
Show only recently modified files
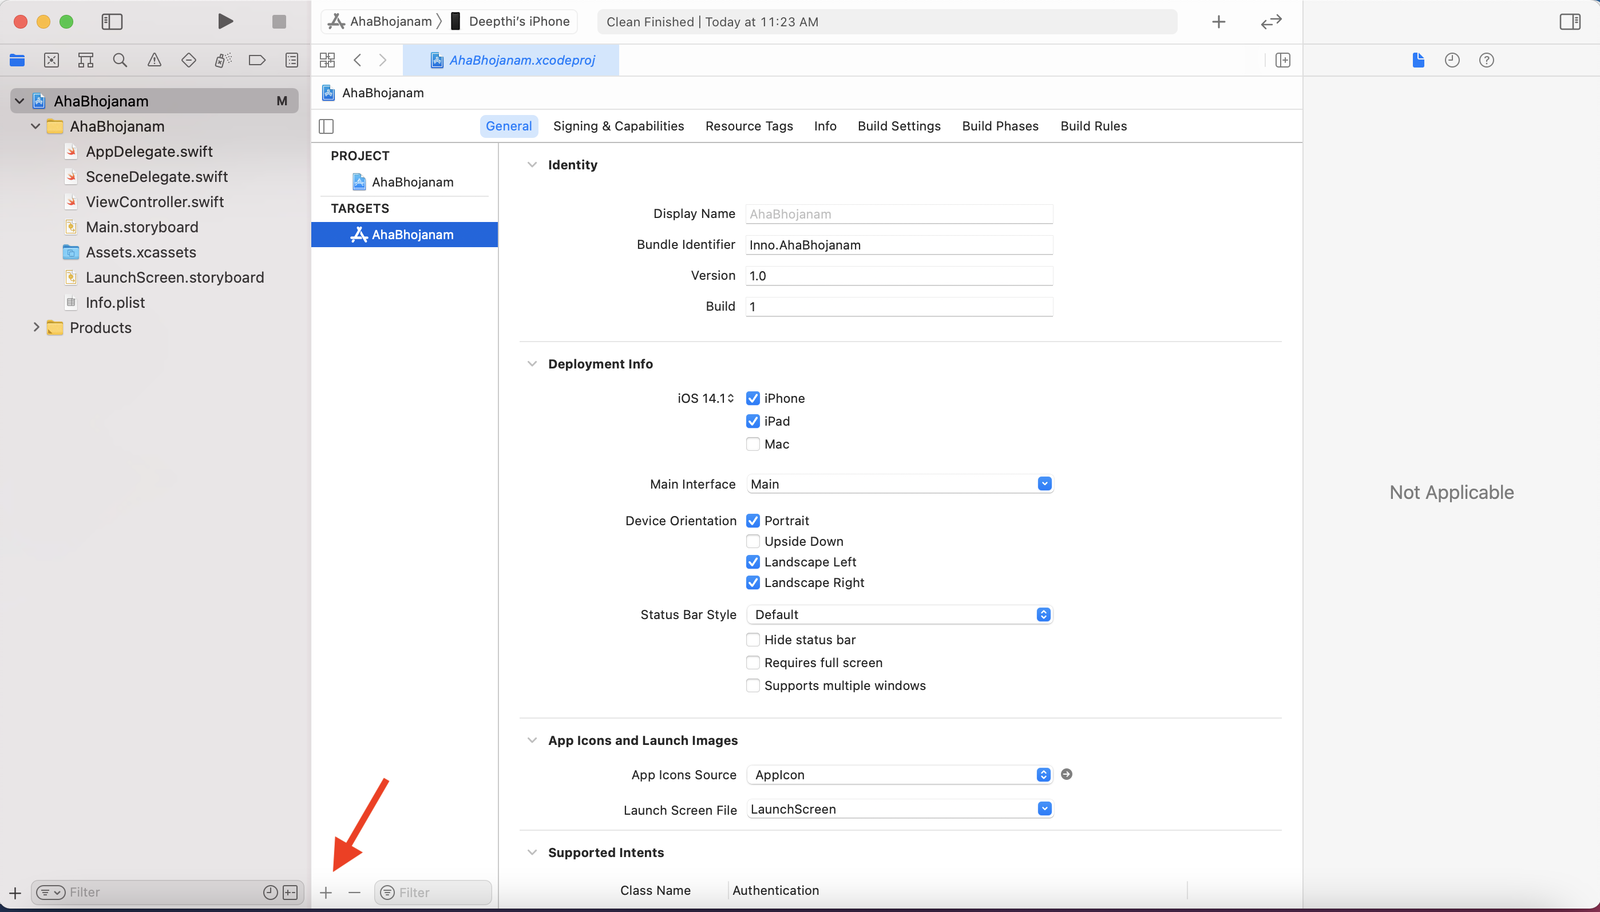tap(270, 892)
